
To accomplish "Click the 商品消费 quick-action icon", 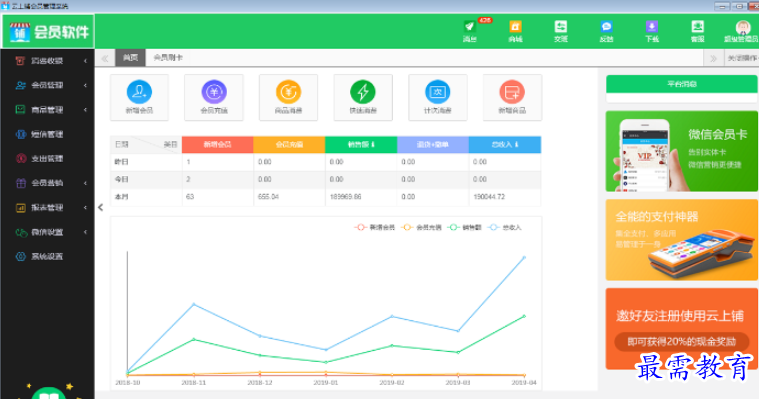I will click(288, 92).
